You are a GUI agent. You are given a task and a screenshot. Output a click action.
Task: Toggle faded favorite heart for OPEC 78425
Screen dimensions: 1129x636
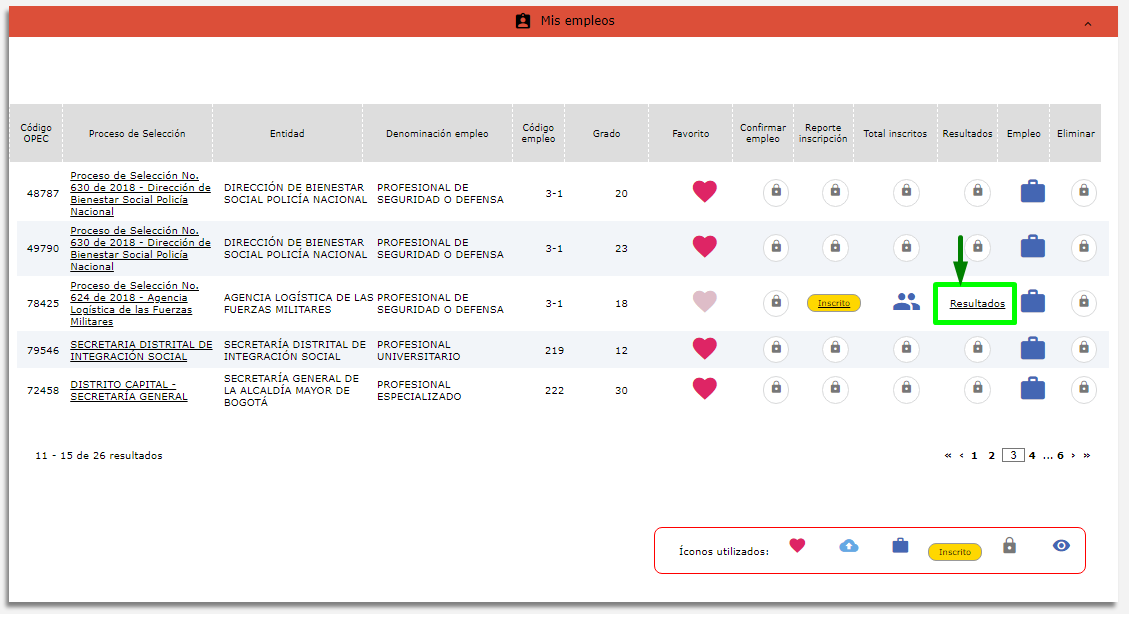pos(705,302)
